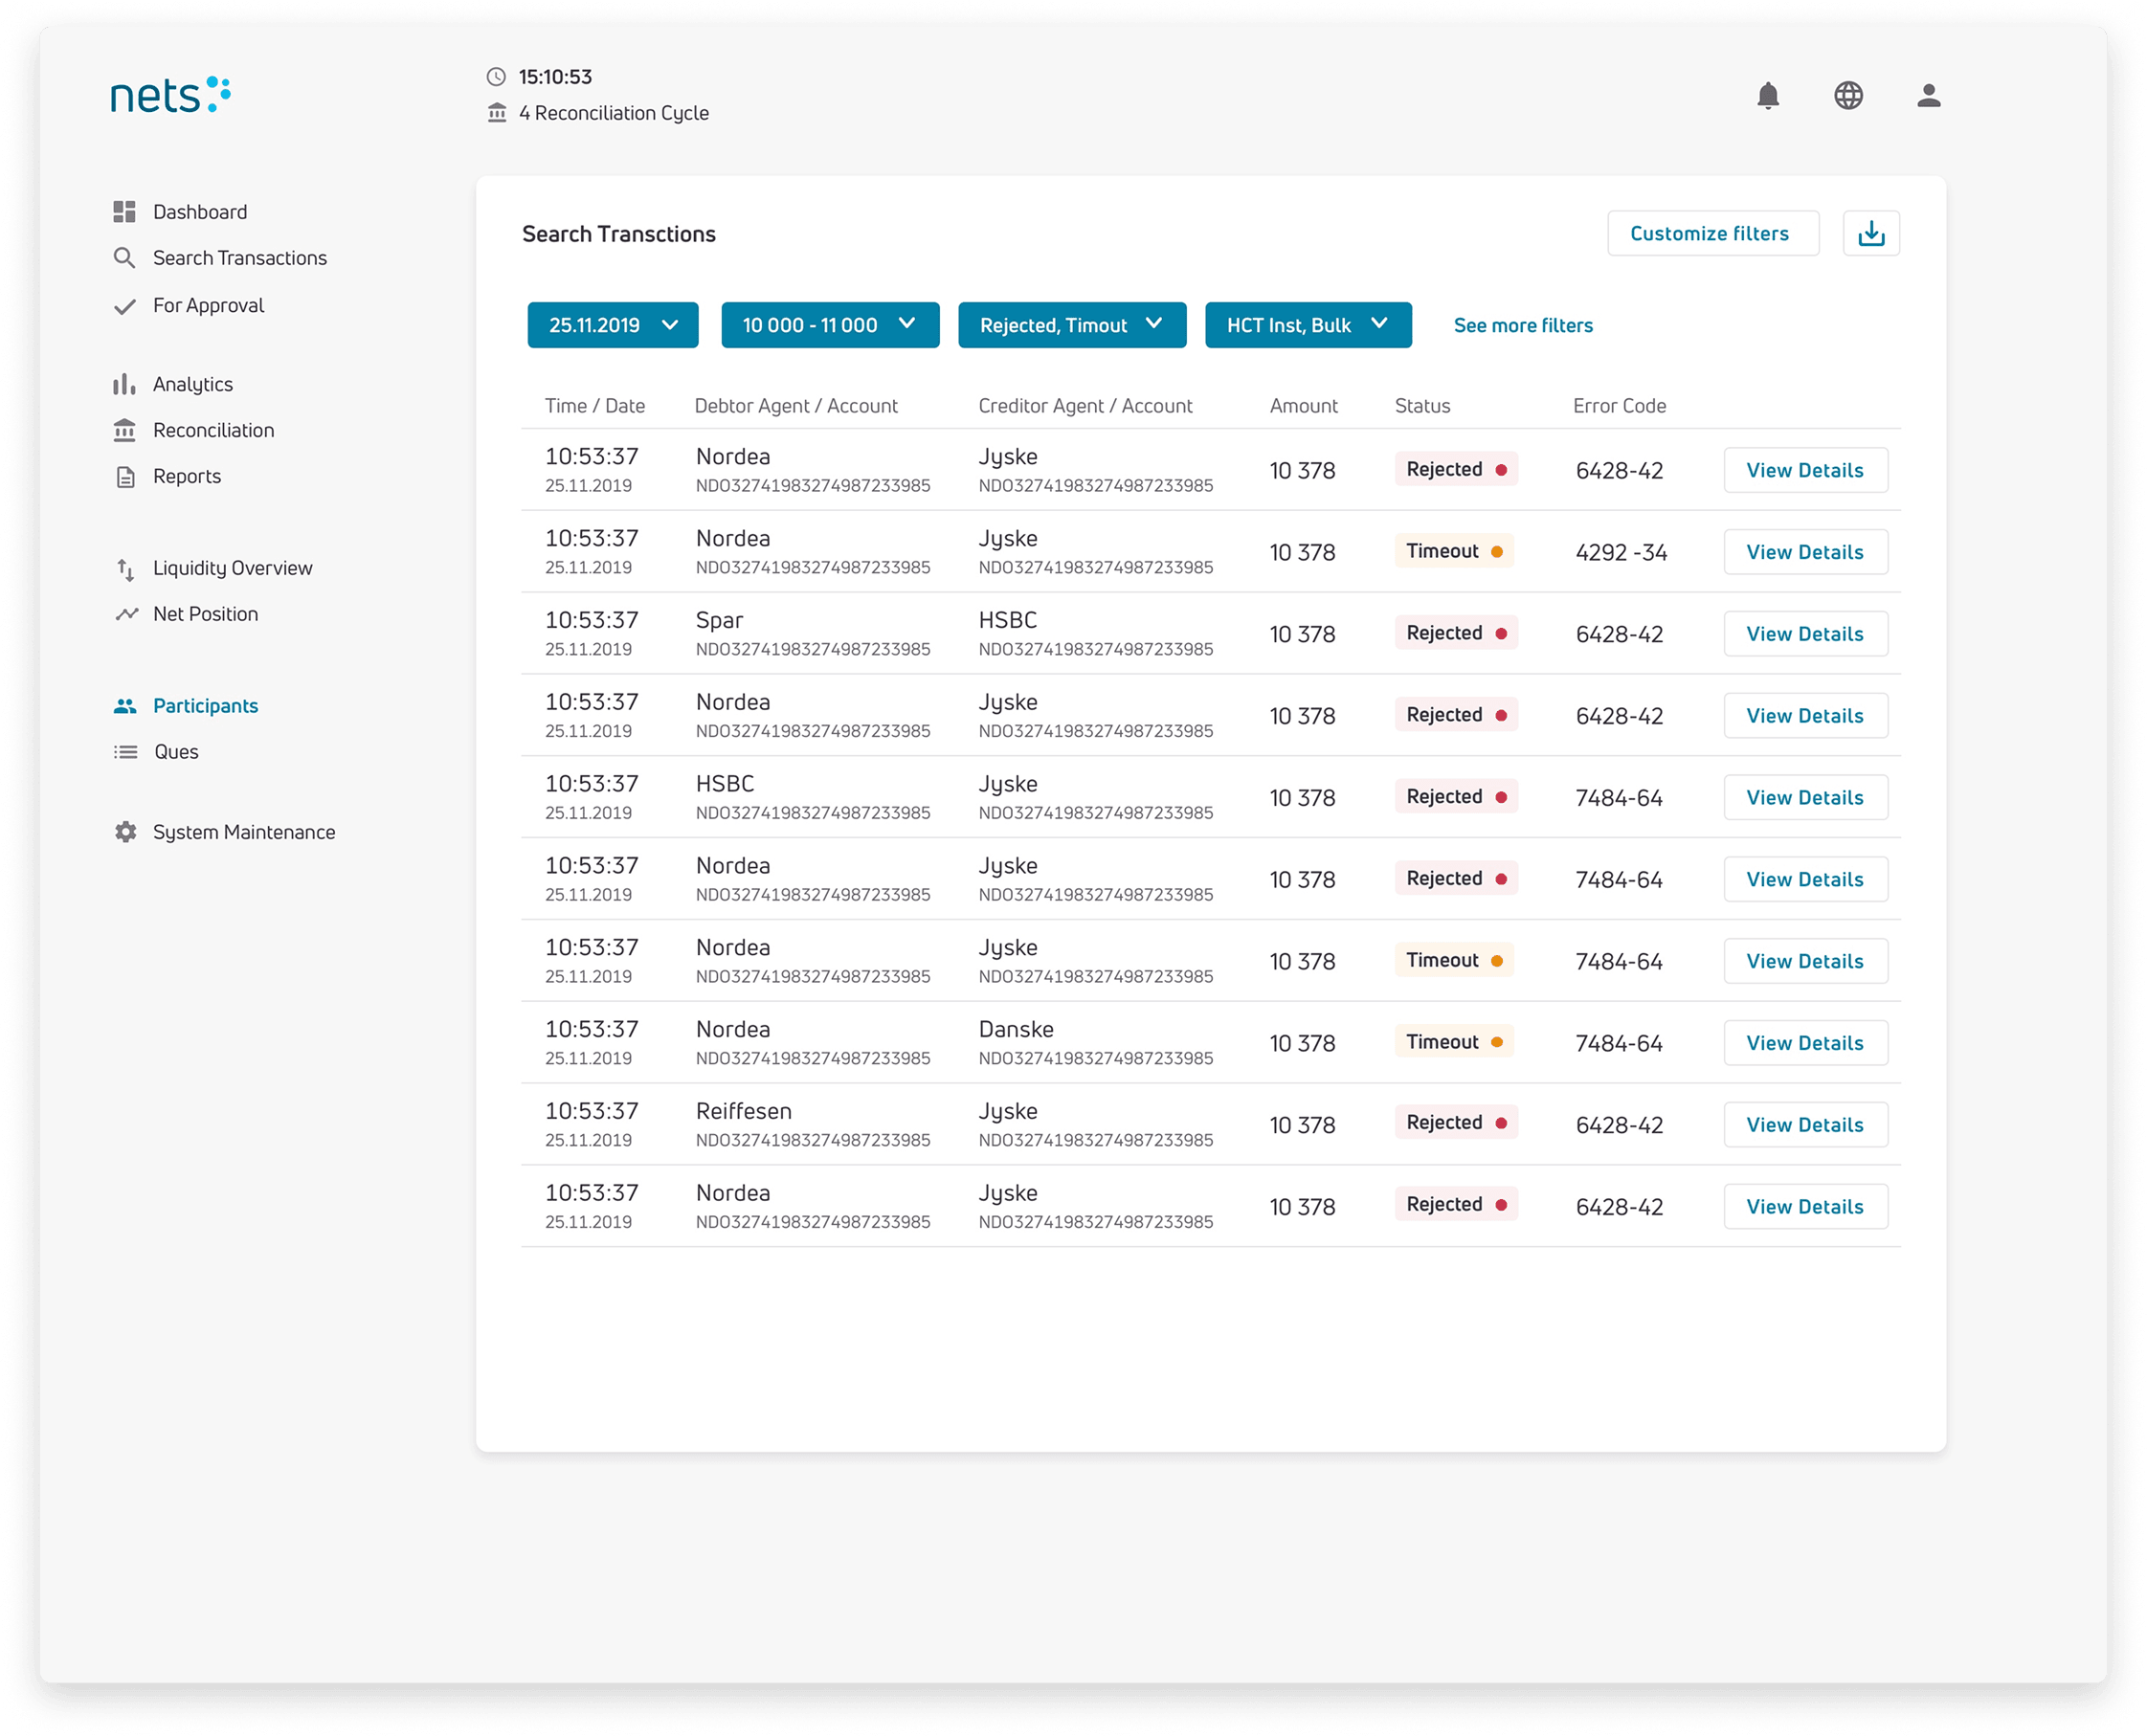Screen dimensions: 2147x1736
Task: Open the user profile icon
Action: [x=1928, y=96]
